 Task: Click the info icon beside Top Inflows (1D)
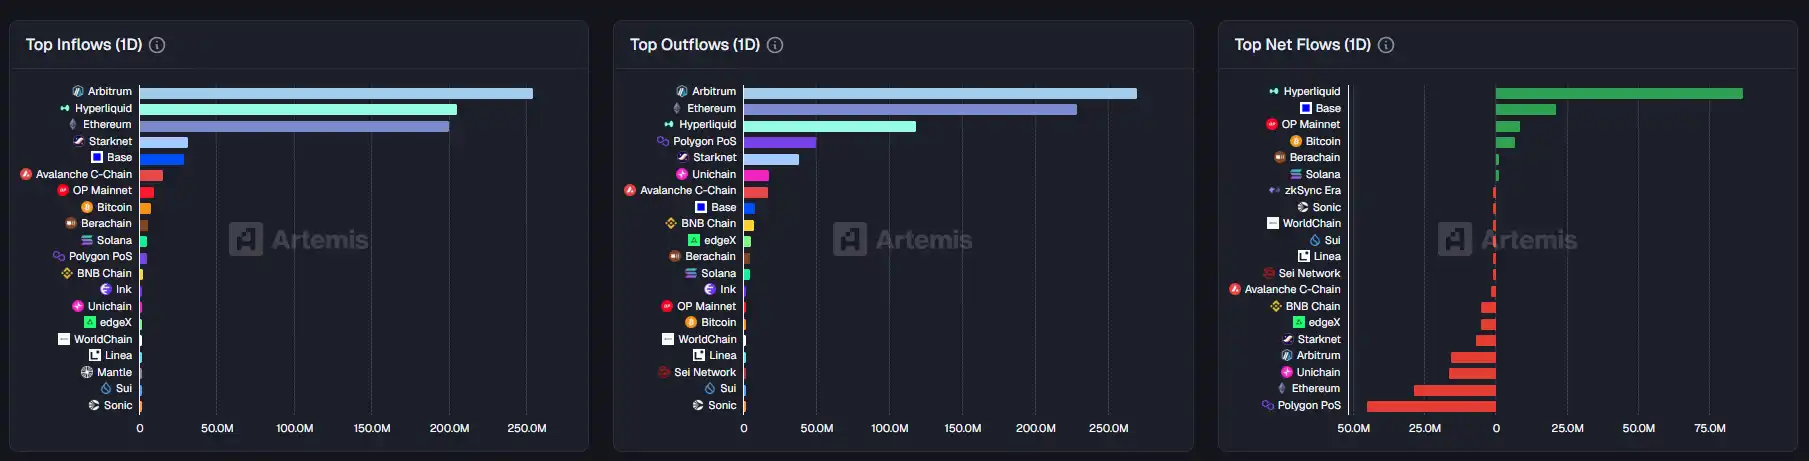(x=157, y=45)
